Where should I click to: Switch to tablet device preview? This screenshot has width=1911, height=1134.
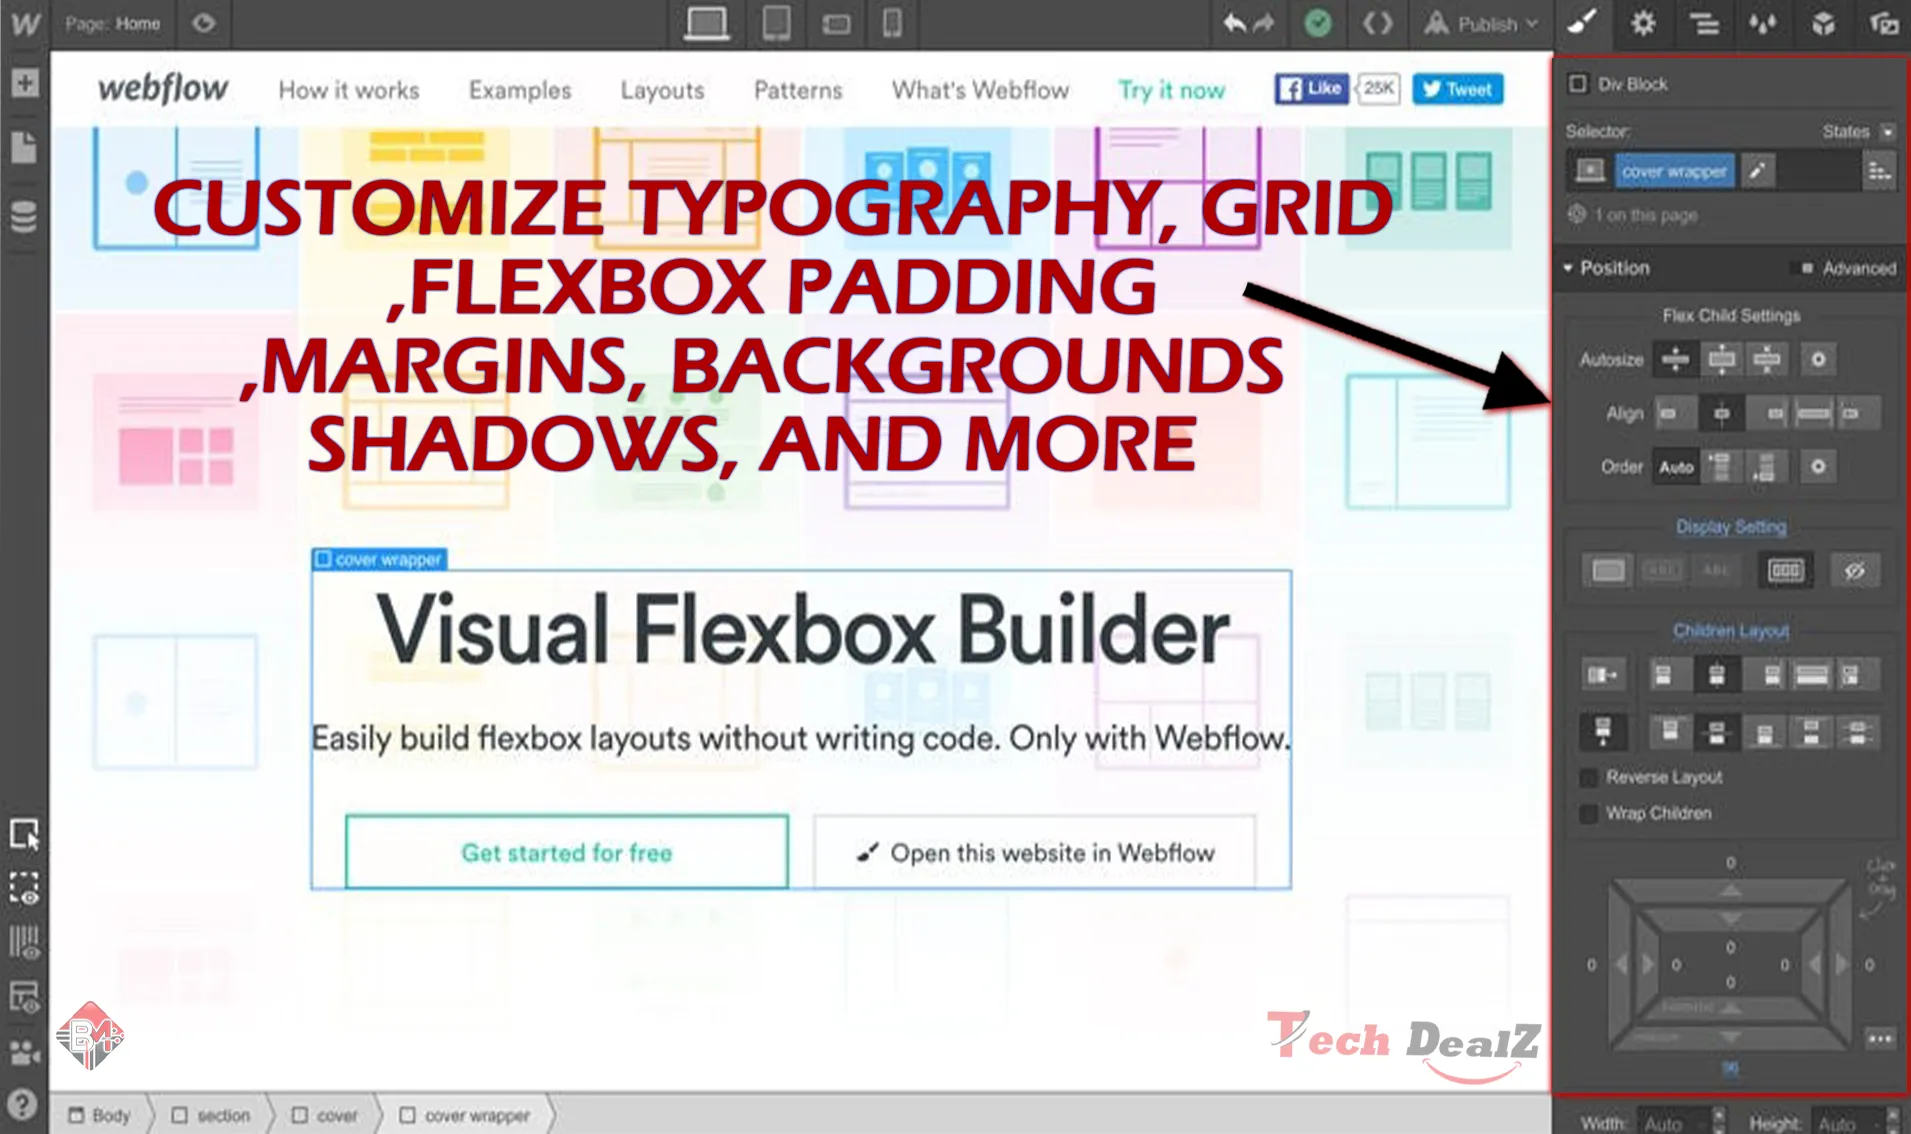pyautogui.click(x=777, y=24)
